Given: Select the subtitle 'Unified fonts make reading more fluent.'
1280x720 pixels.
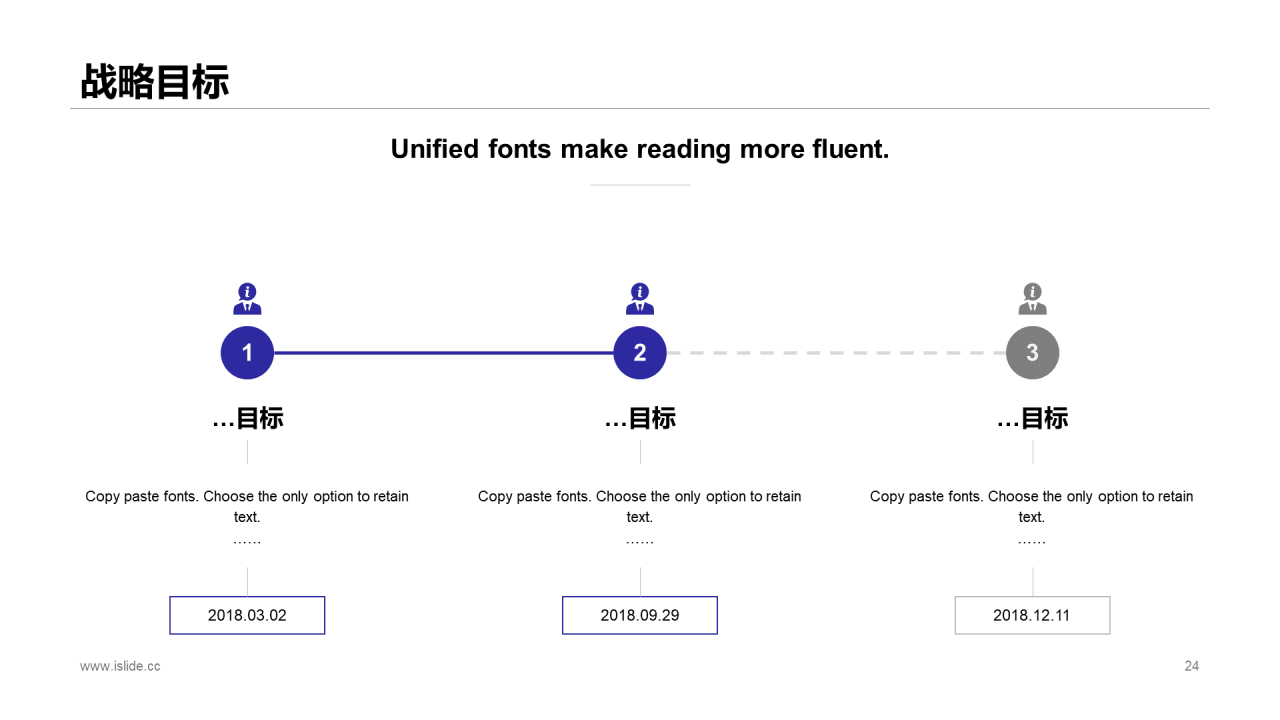Looking at the screenshot, I should pos(640,149).
